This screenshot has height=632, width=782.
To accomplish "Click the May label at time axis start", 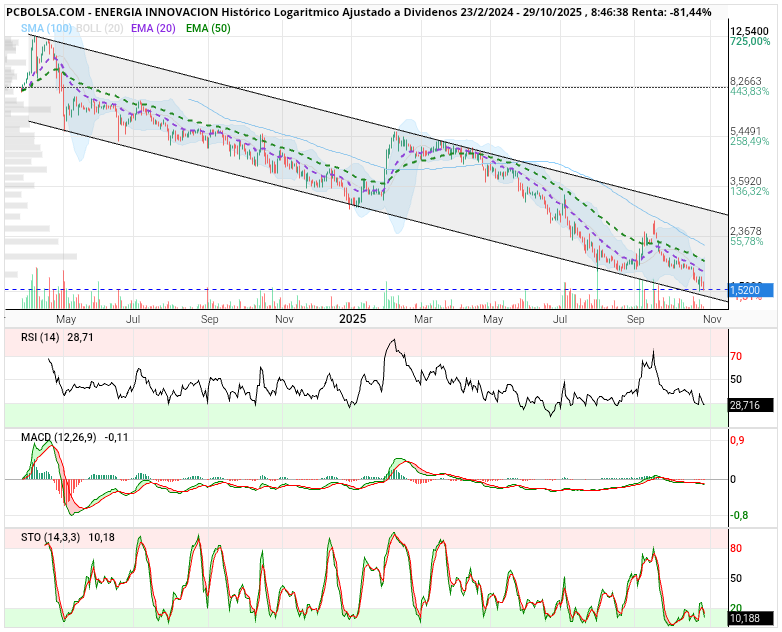I will tap(66, 320).
